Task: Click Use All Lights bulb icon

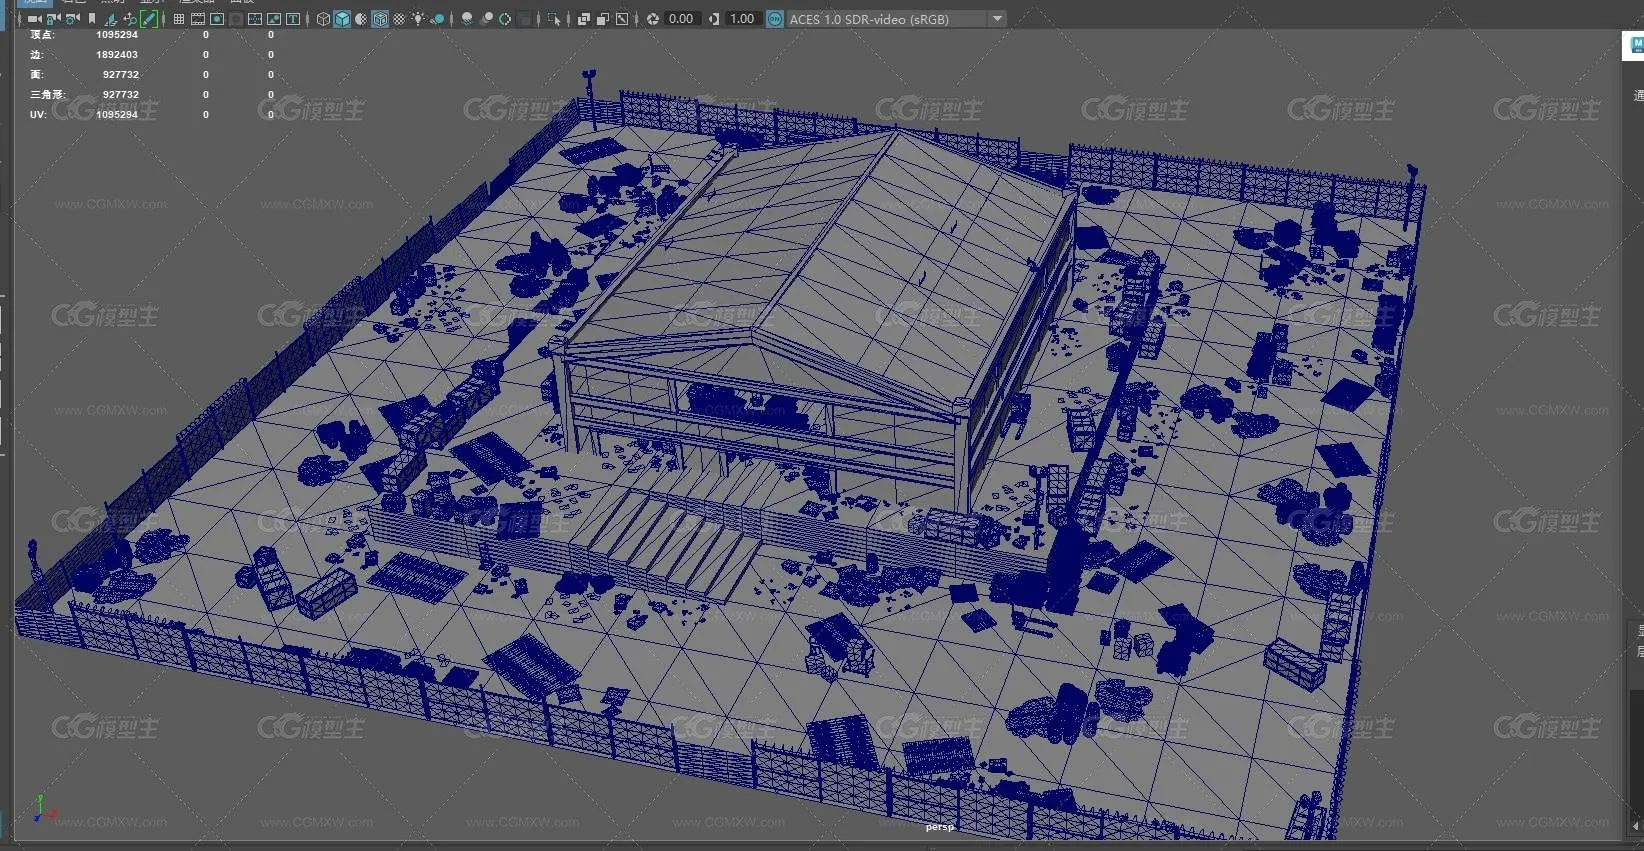Action: pyautogui.click(x=418, y=19)
